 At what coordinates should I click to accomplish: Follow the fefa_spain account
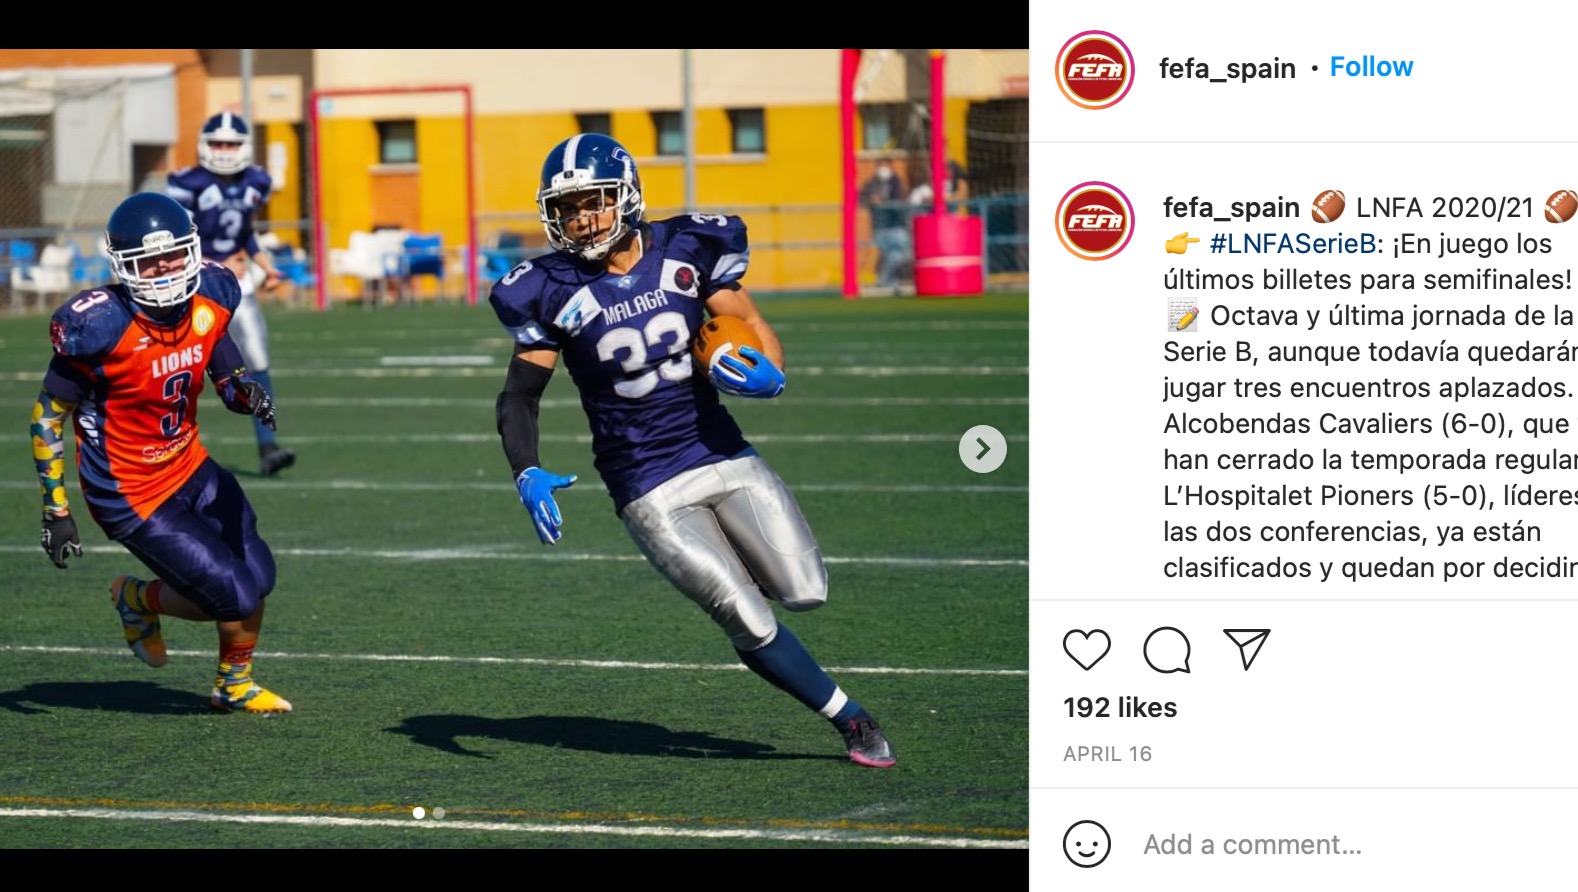tap(1371, 67)
